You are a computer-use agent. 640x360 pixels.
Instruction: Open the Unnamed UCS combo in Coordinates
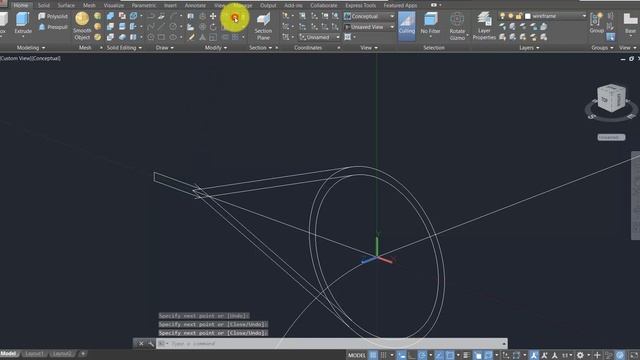pyautogui.click(x=319, y=37)
